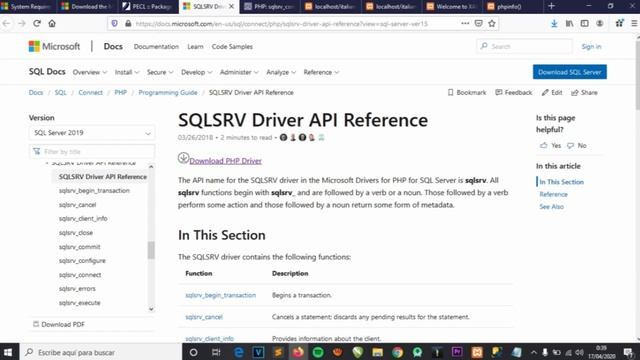Screen dimensions: 640x360
Task: Open the Firefox hamburger menu
Action: [x=634, y=24]
